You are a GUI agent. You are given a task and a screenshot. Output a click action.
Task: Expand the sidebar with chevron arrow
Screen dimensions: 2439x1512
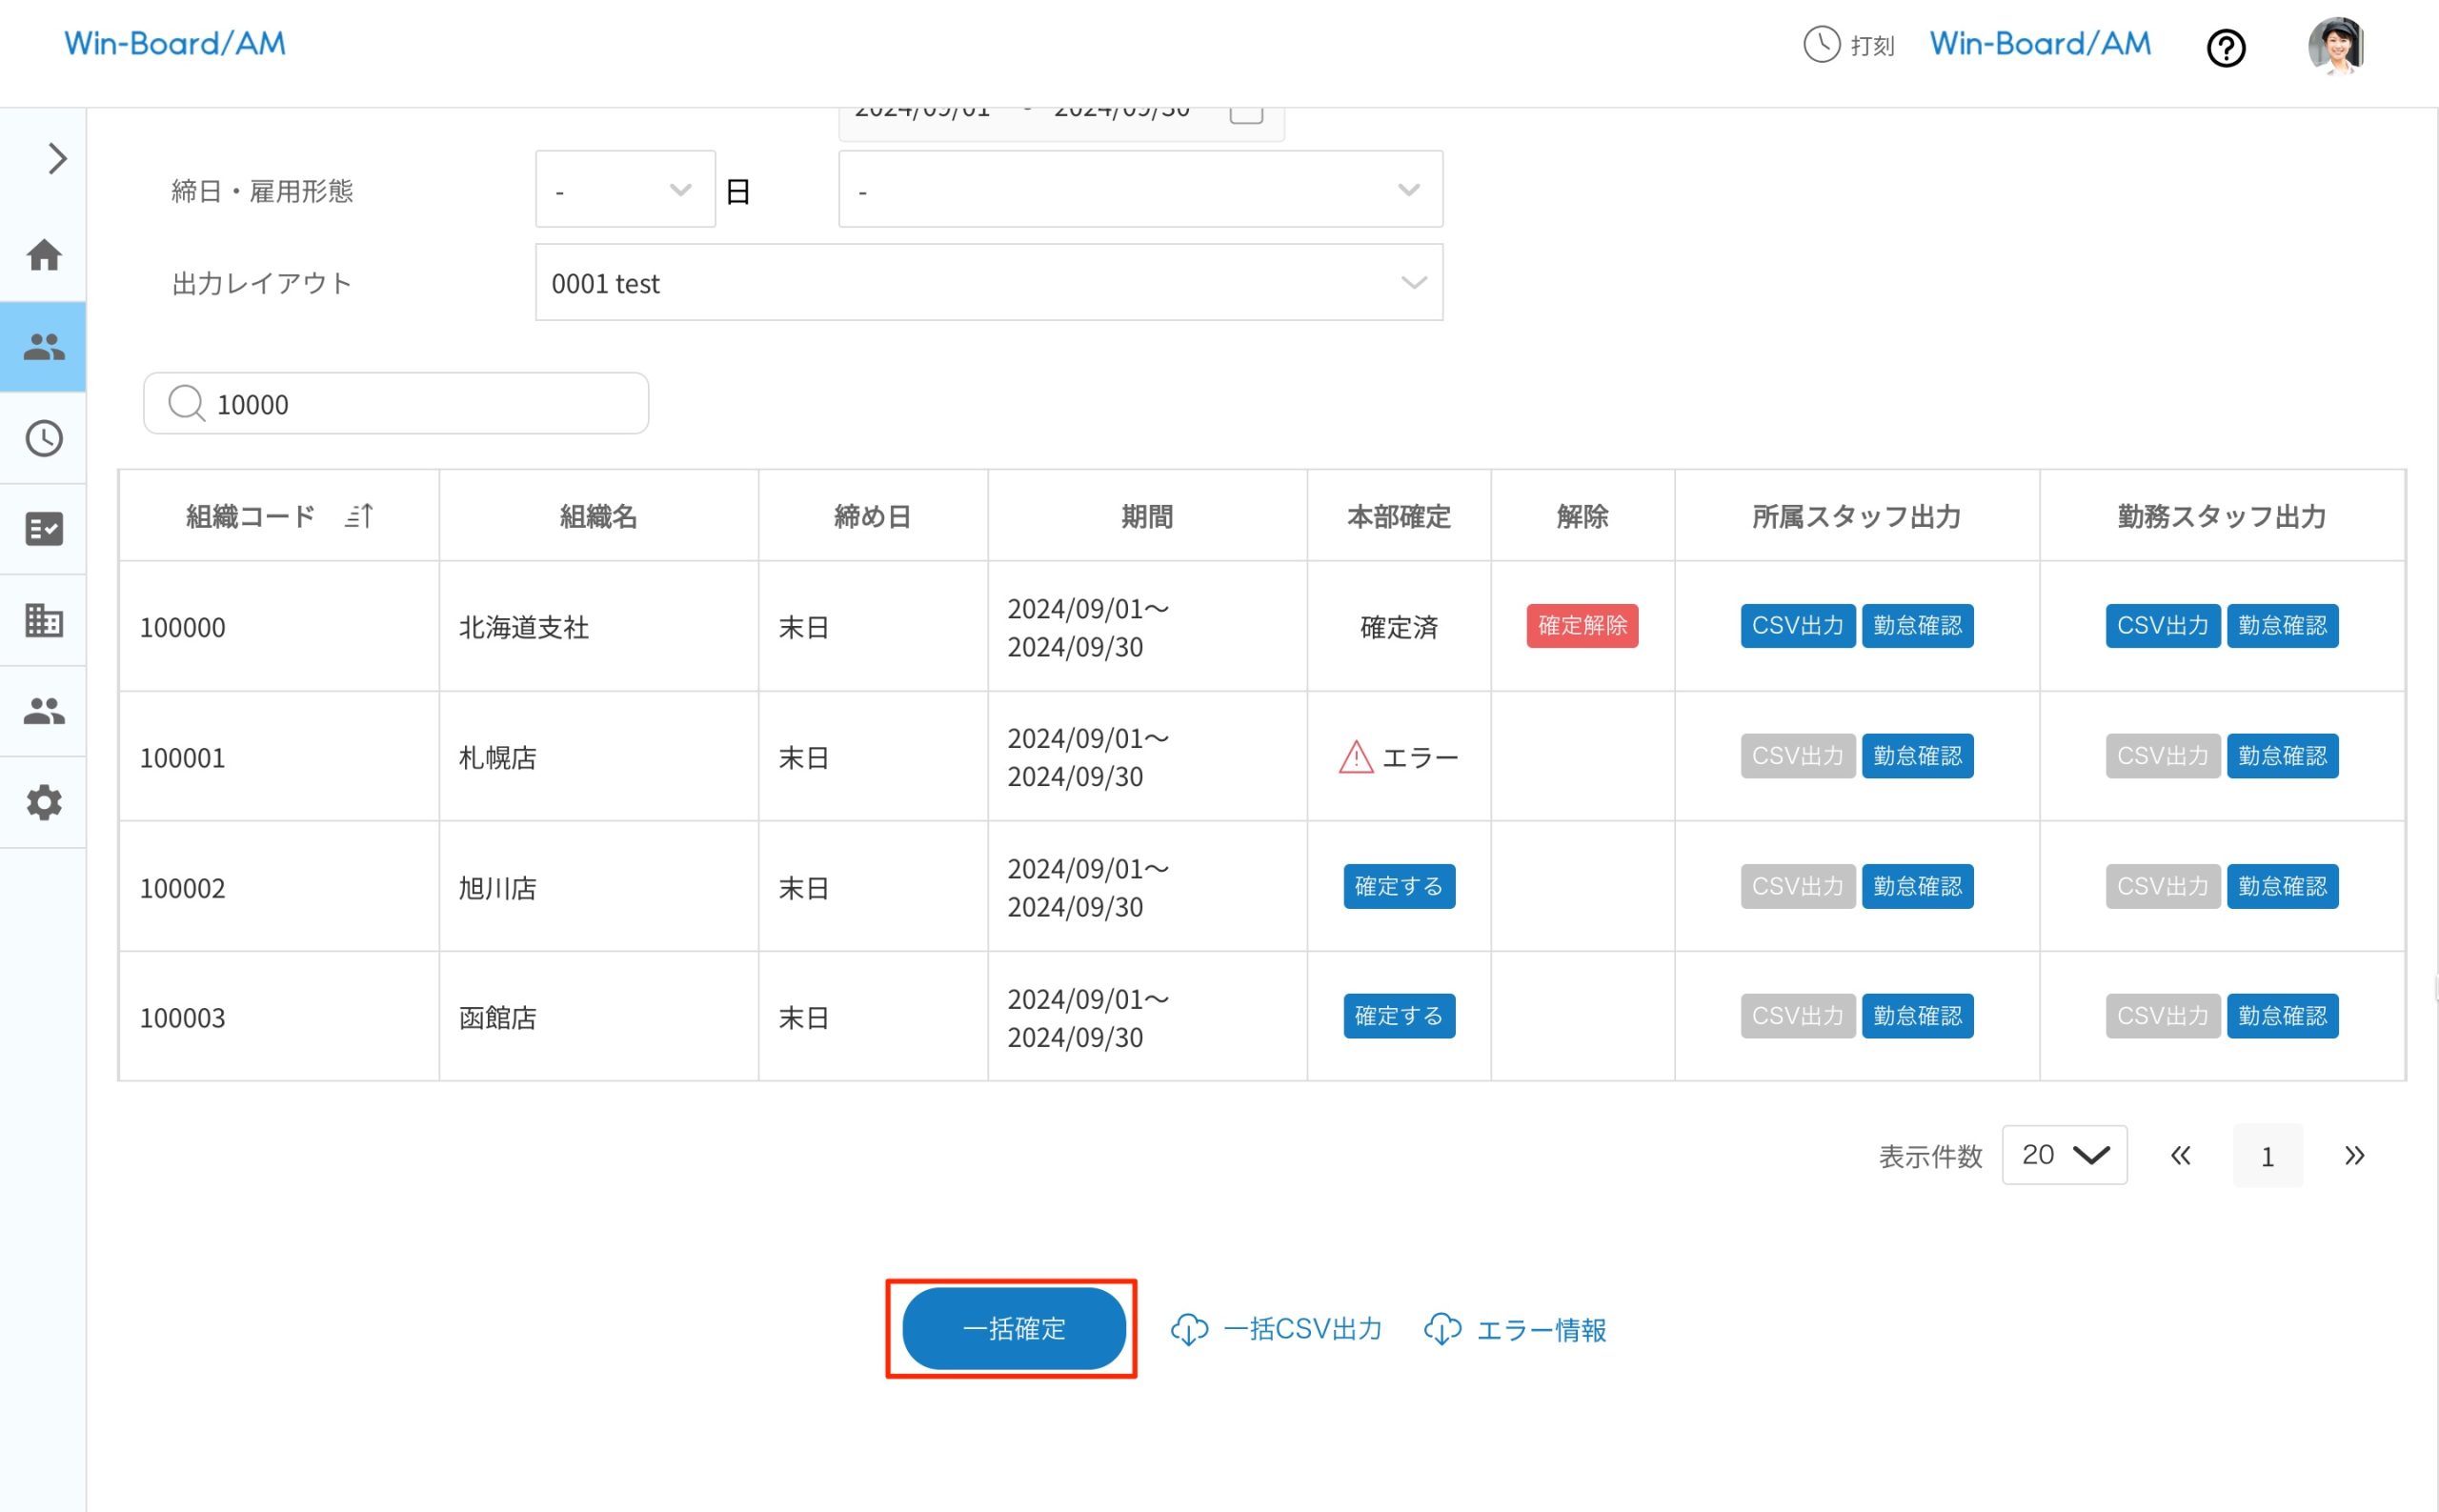(x=57, y=159)
